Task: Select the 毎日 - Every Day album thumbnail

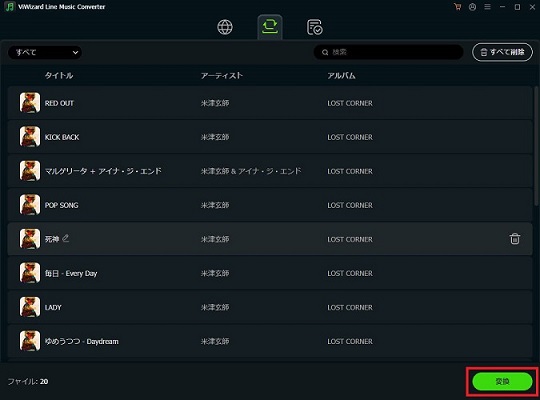Action: 30,273
